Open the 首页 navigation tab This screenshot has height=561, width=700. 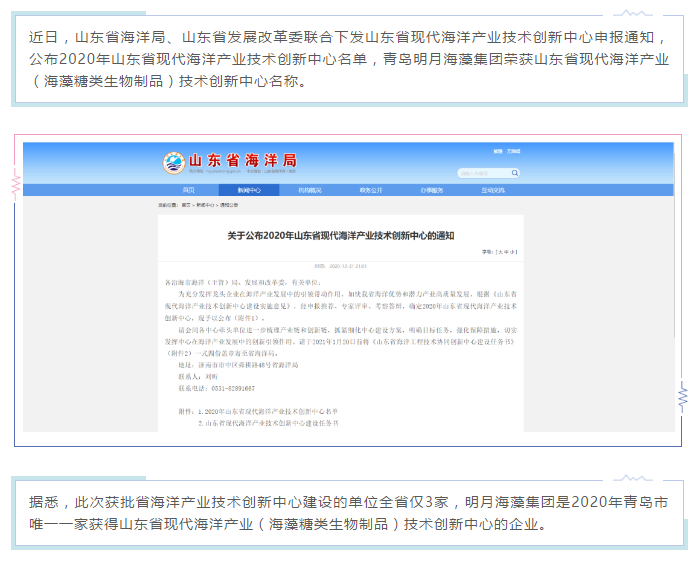[x=188, y=190]
